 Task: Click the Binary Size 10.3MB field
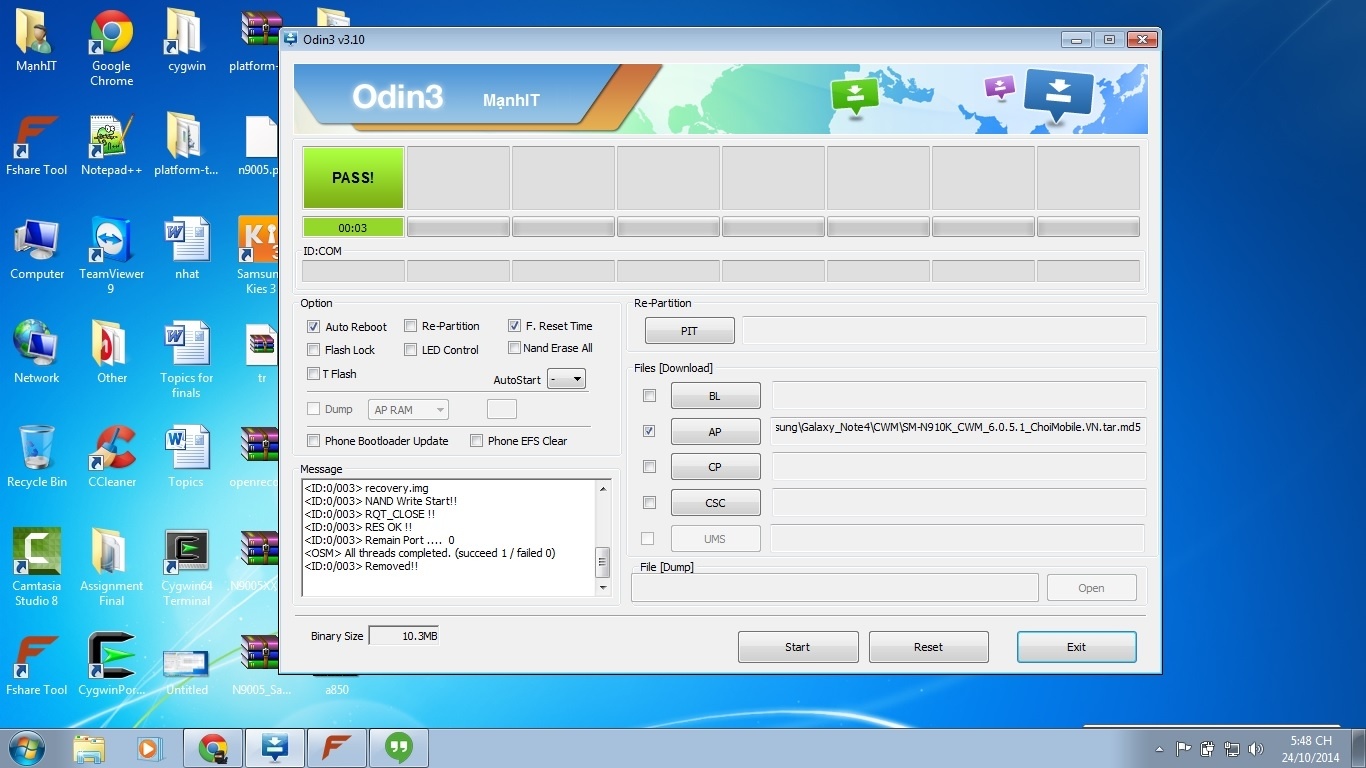pyautogui.click(x=403, y=636)
